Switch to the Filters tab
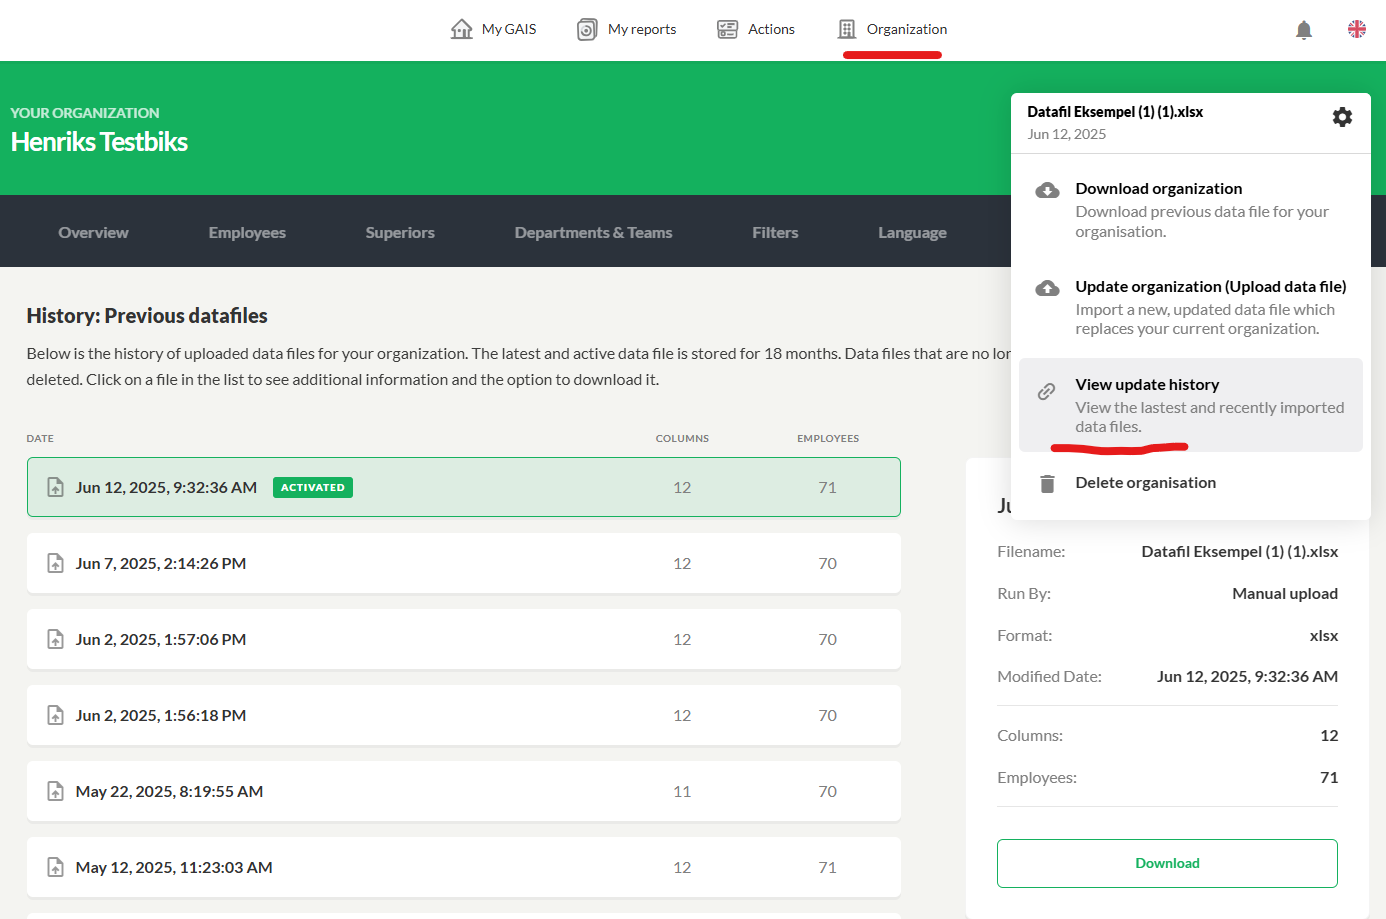This screenshot has height=919, width=1386. pyautogui.click(x=775, y=232)
